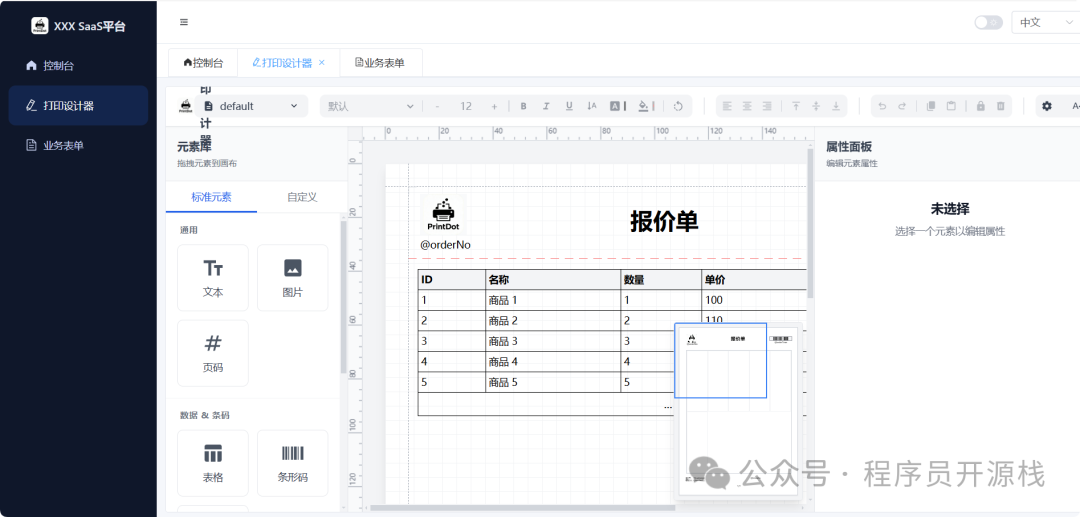The image size is (1080, 517).
Task: Click the hamburger menu collapse icon
Action: pos(184,22)
